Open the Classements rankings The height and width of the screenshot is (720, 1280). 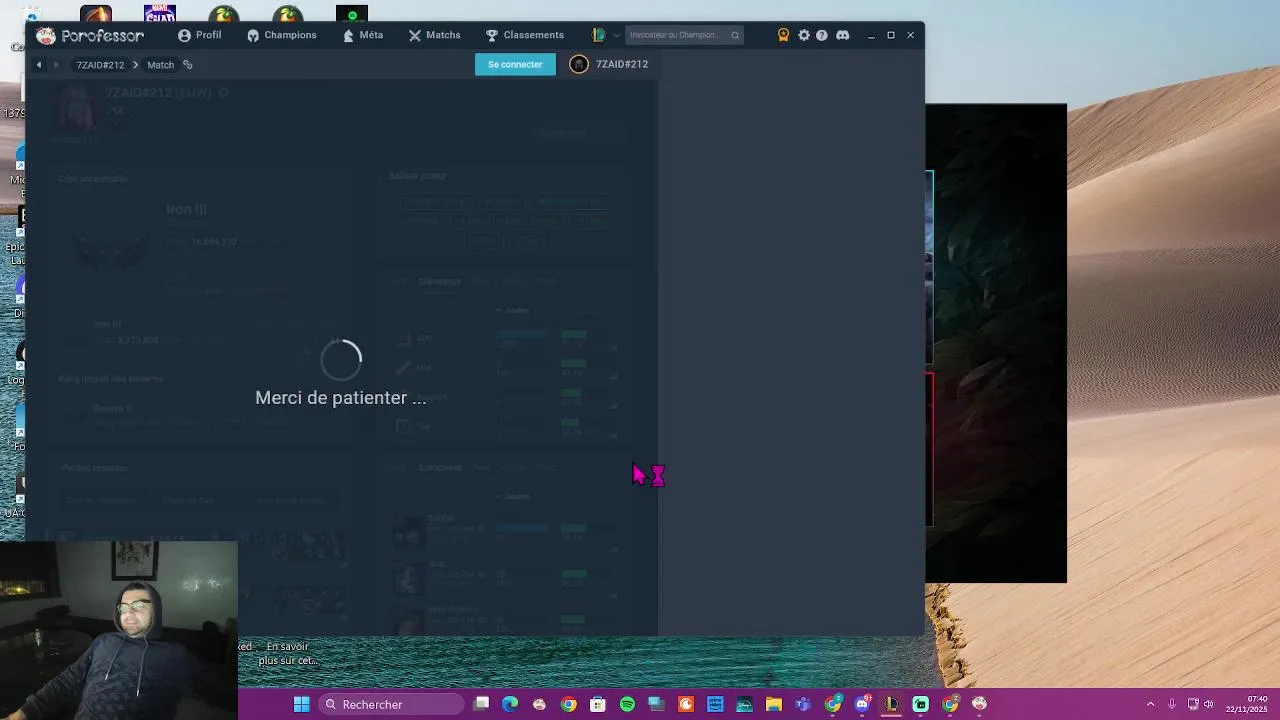(525, 35)
